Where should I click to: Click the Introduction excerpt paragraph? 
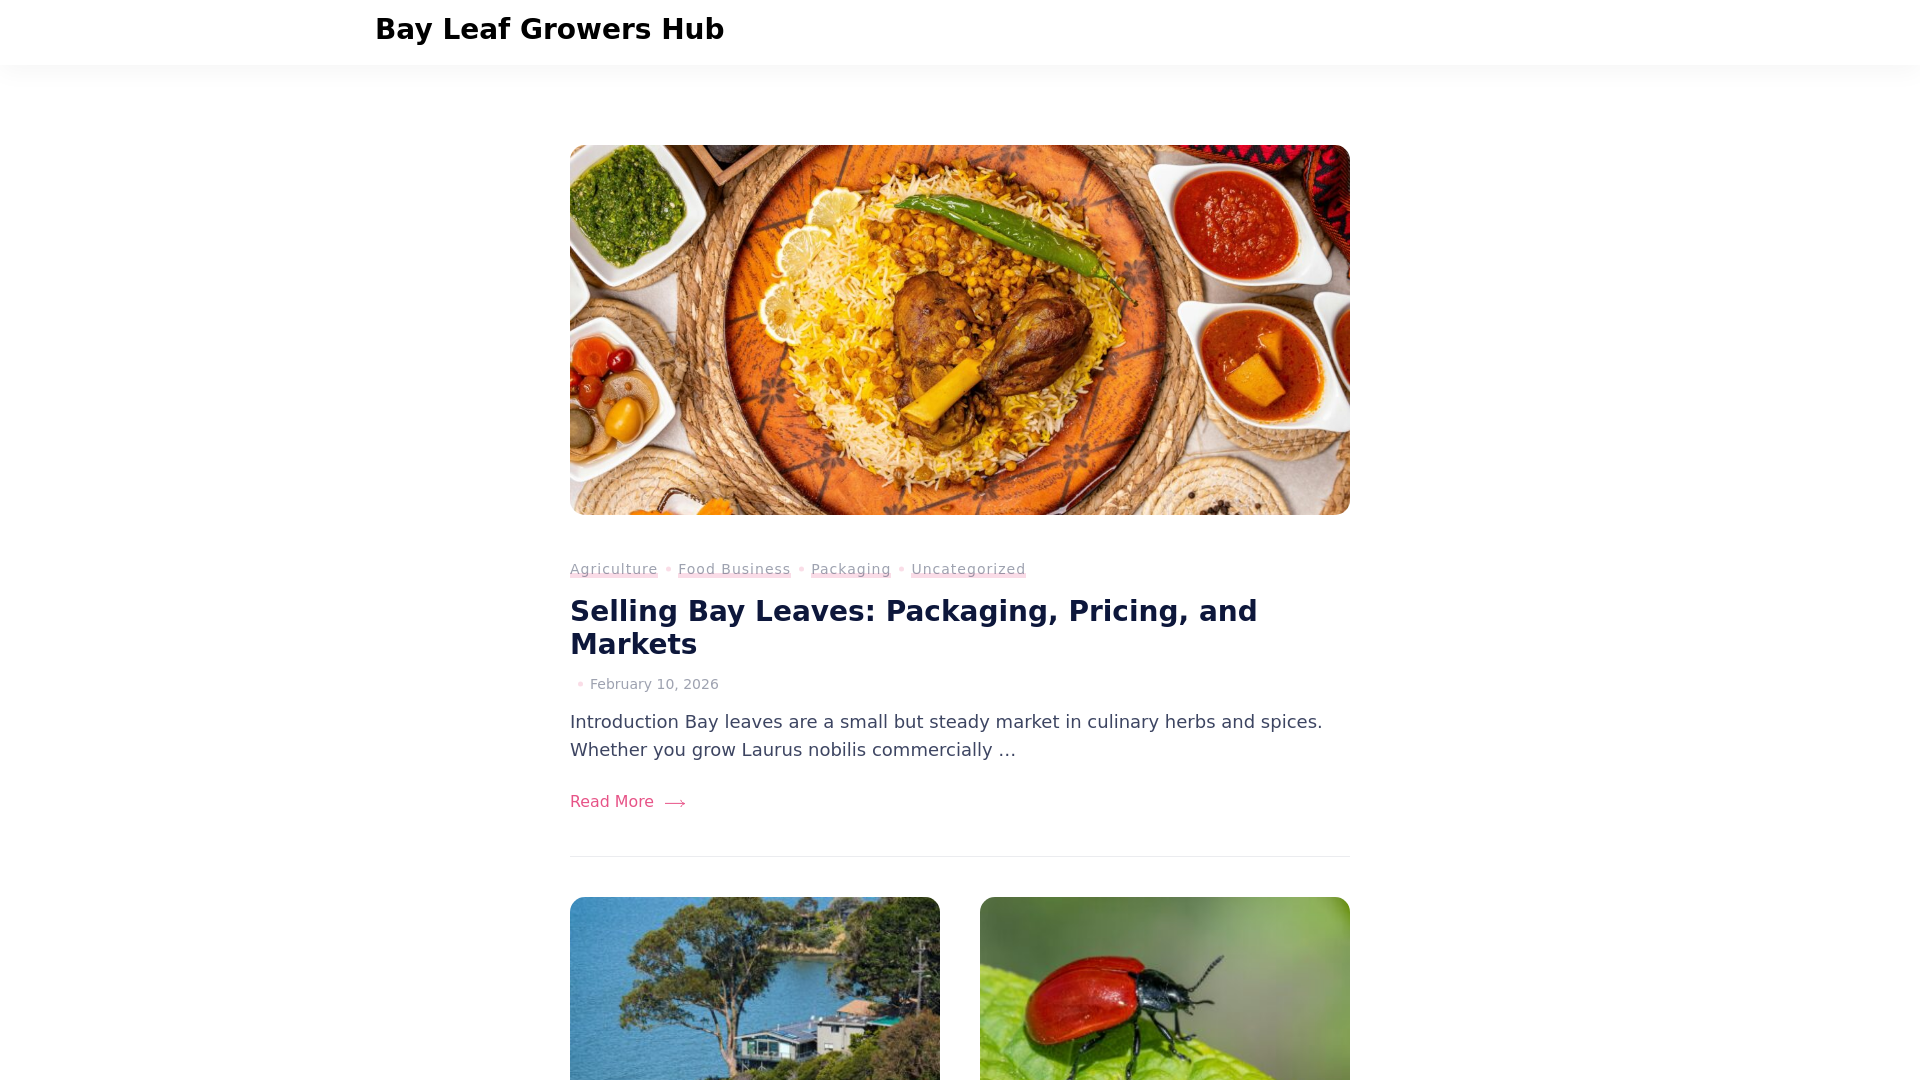tap(946, 736)
